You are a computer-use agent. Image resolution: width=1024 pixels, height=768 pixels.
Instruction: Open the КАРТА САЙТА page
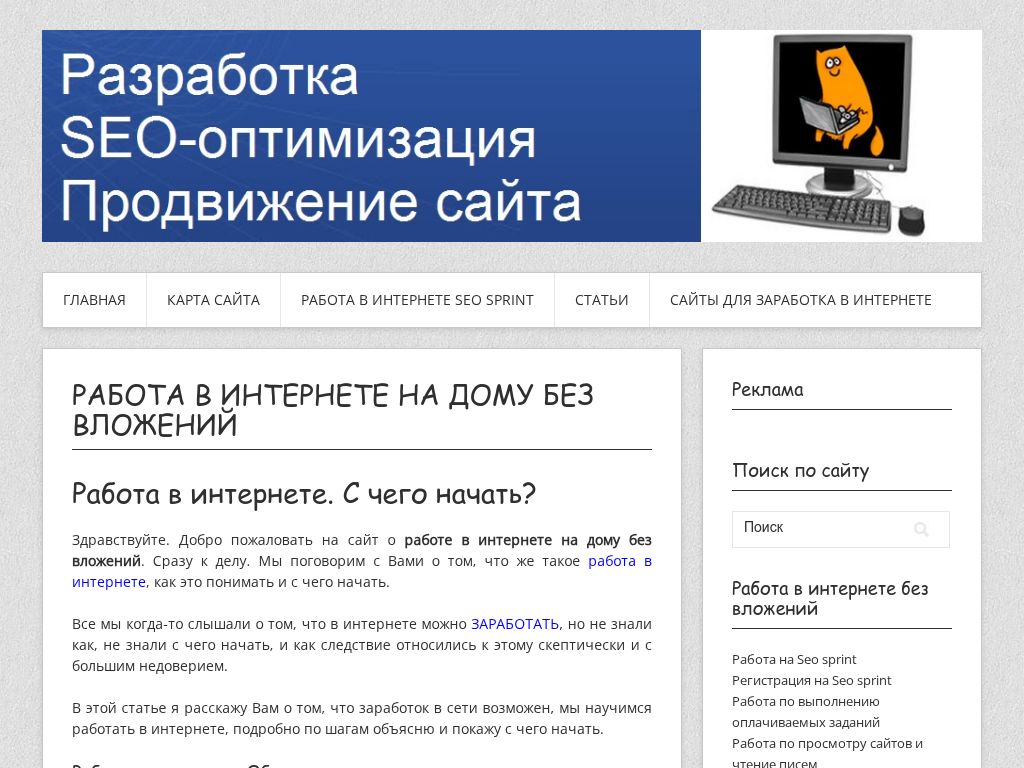click(x=213, y=299)
